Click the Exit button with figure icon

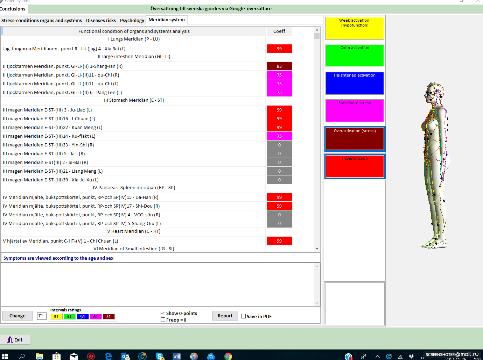(15, 340)
